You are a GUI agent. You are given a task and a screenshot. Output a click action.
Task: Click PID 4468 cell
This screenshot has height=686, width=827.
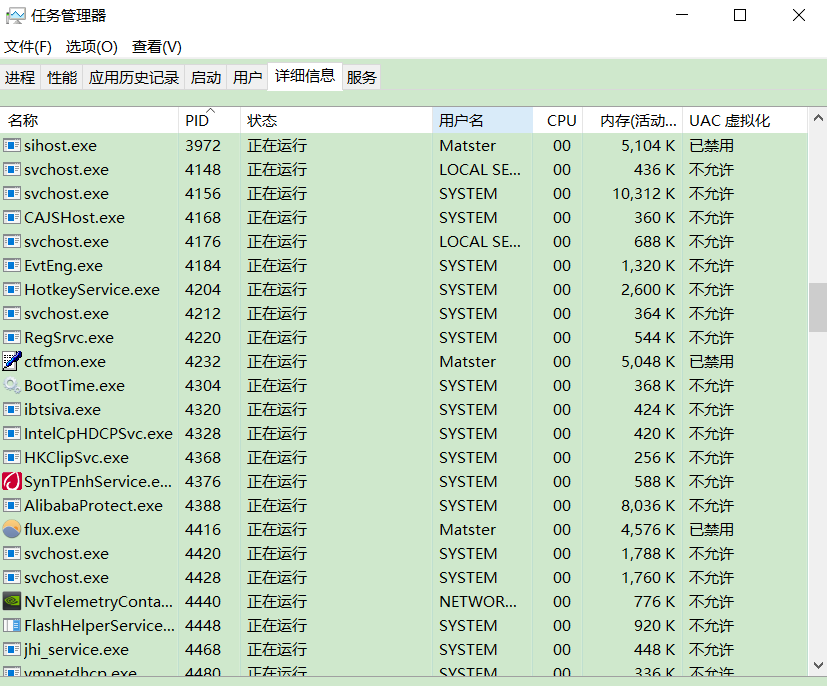click(203, 650)
